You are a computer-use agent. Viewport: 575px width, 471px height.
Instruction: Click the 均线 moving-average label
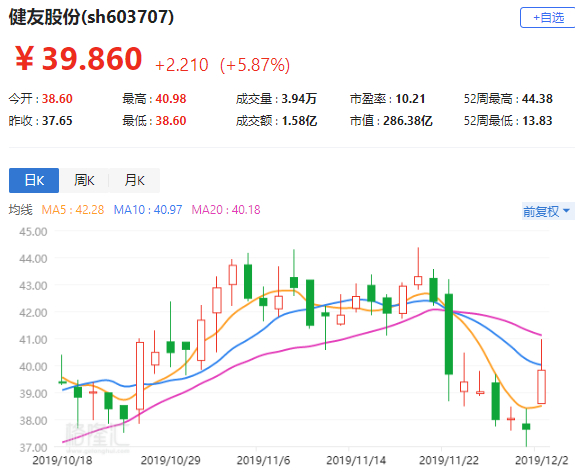coord(21,210)
